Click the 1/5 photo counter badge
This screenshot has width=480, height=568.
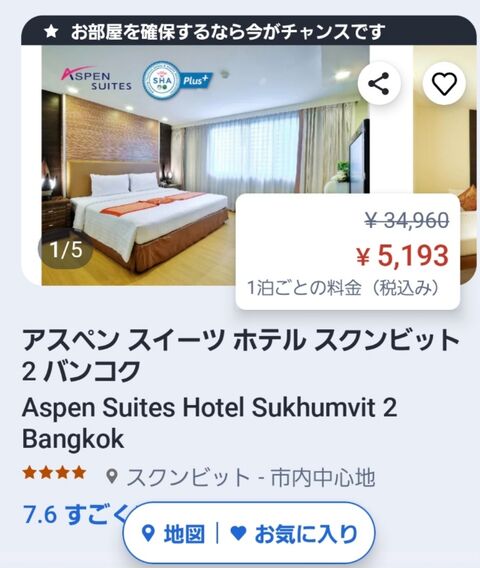[x=66, y=250]
